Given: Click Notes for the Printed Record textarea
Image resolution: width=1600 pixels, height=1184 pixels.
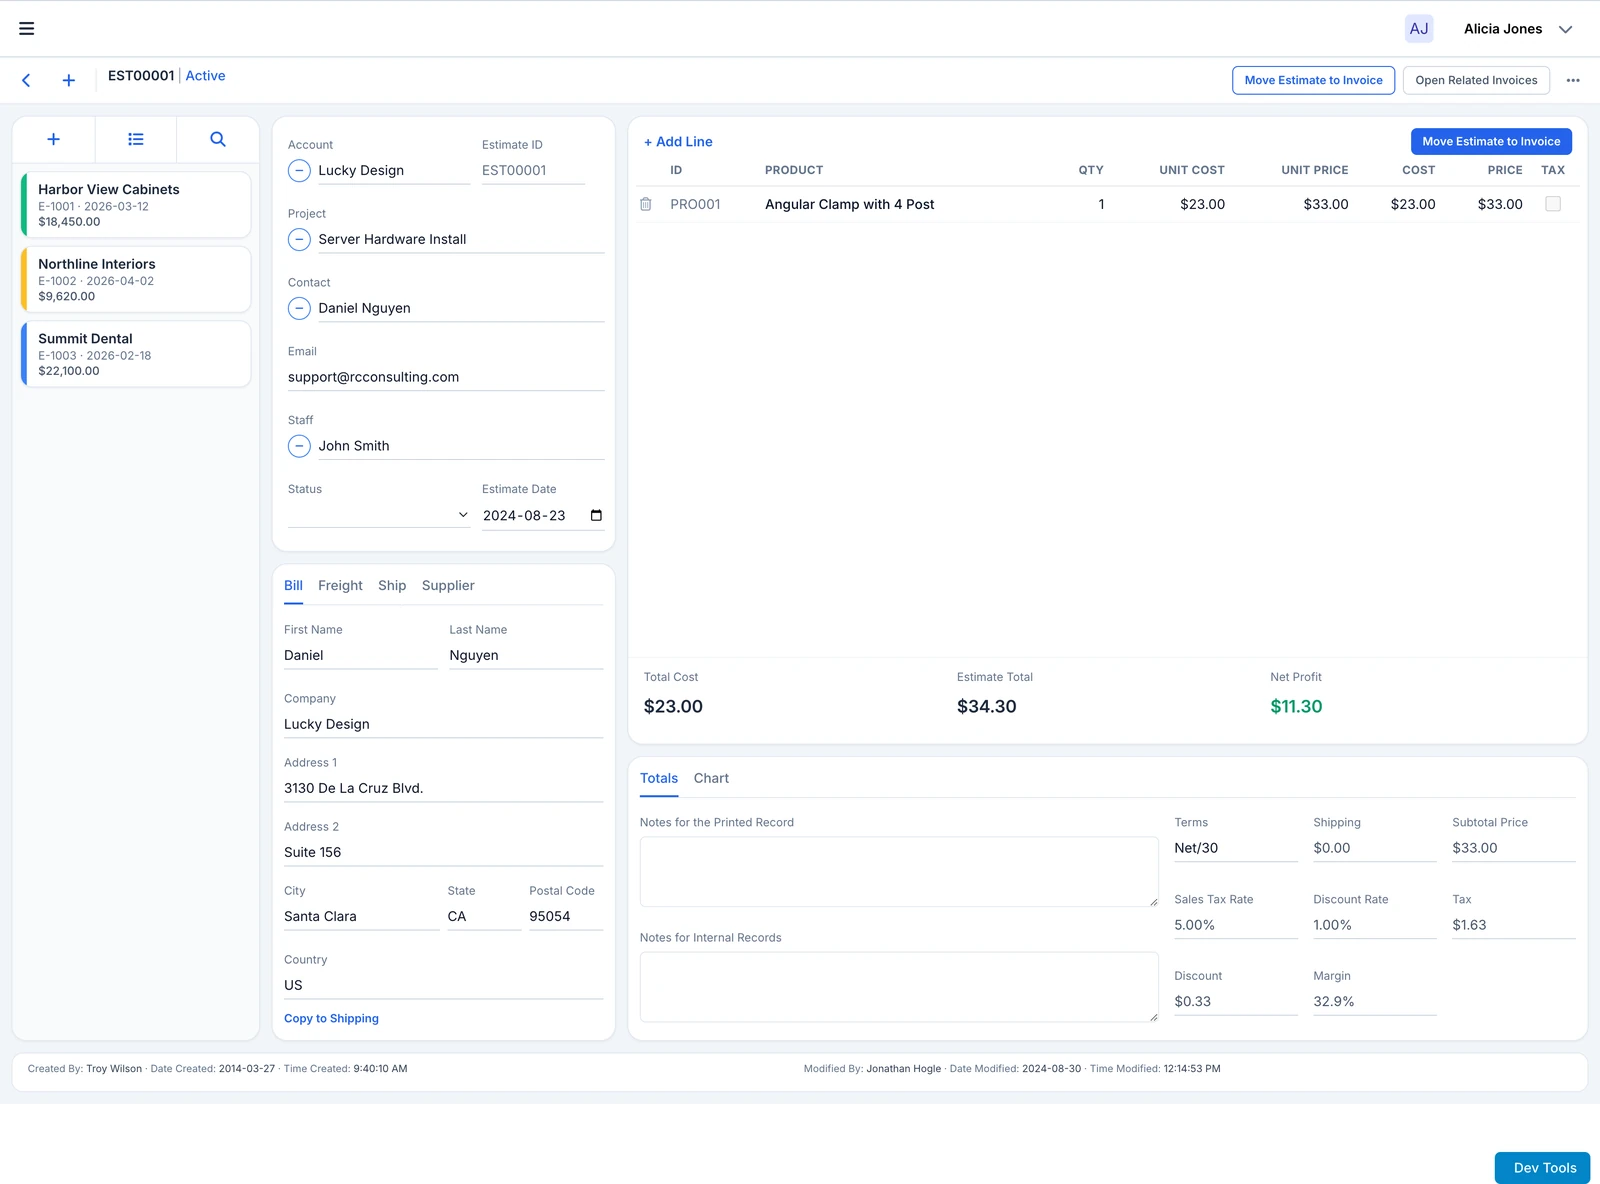Looking at the screenshot, I should pyautogui.click(x=899, y=872).
